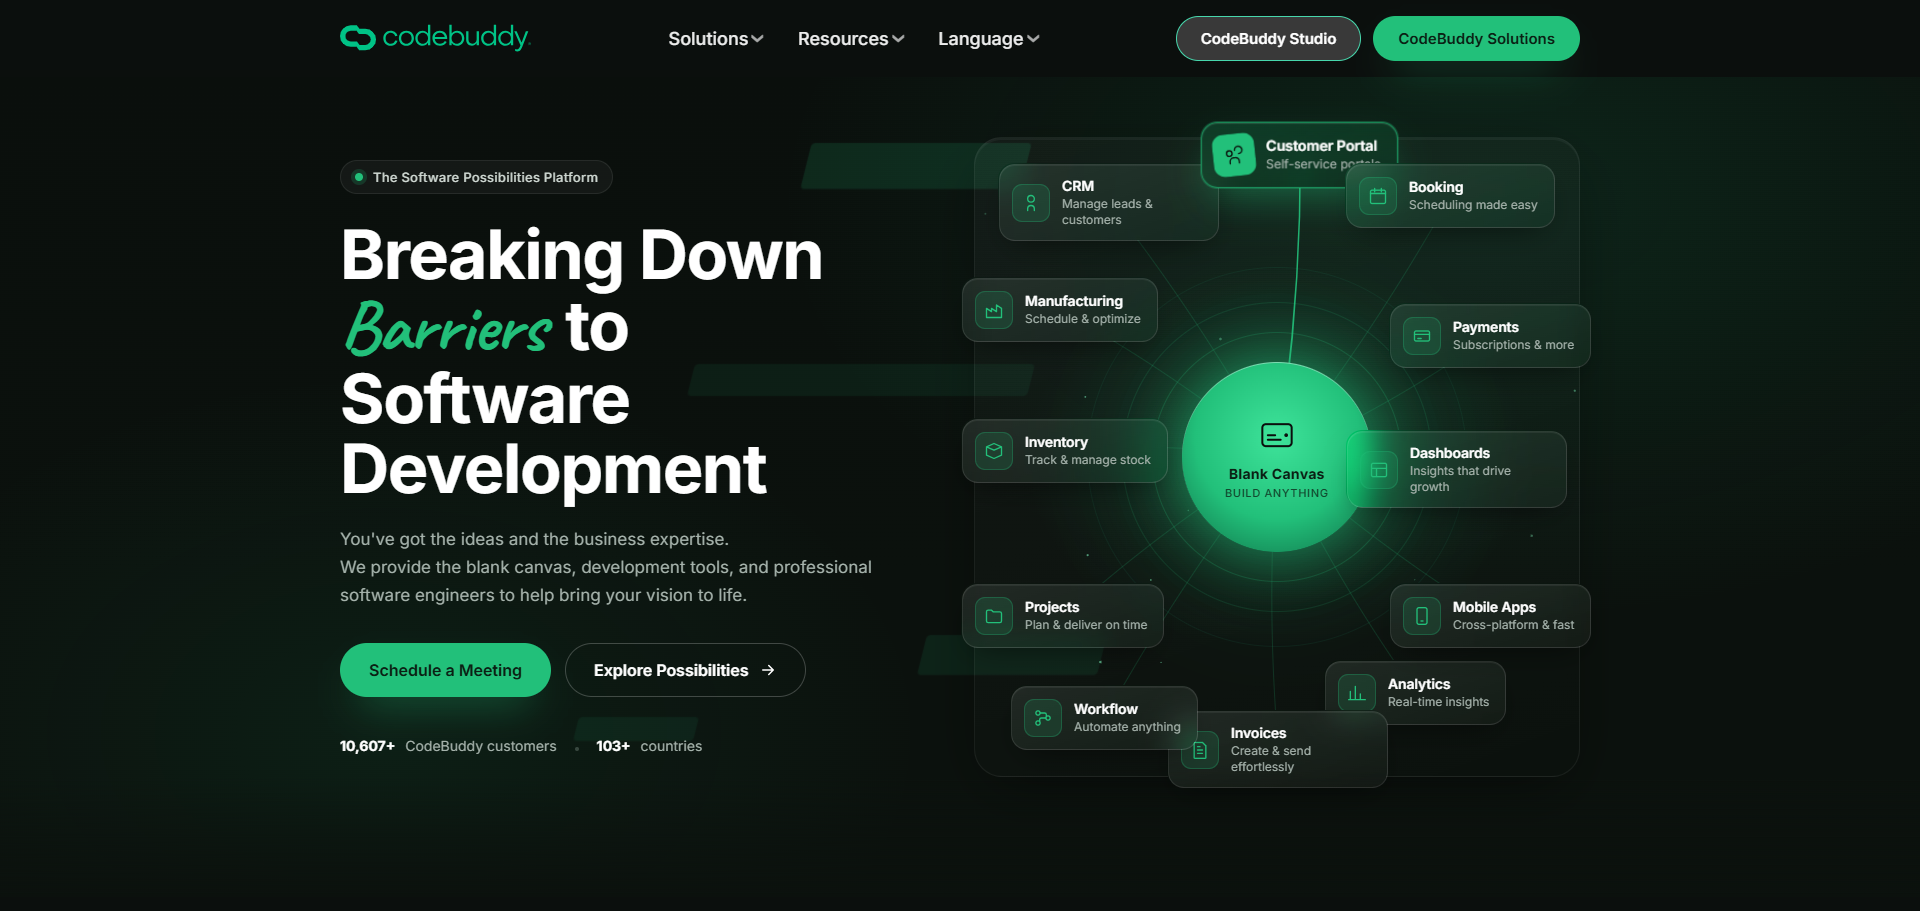1920x911 pixels.
Task: Click the Inventory card title
Action: (x=1055, y=442)
